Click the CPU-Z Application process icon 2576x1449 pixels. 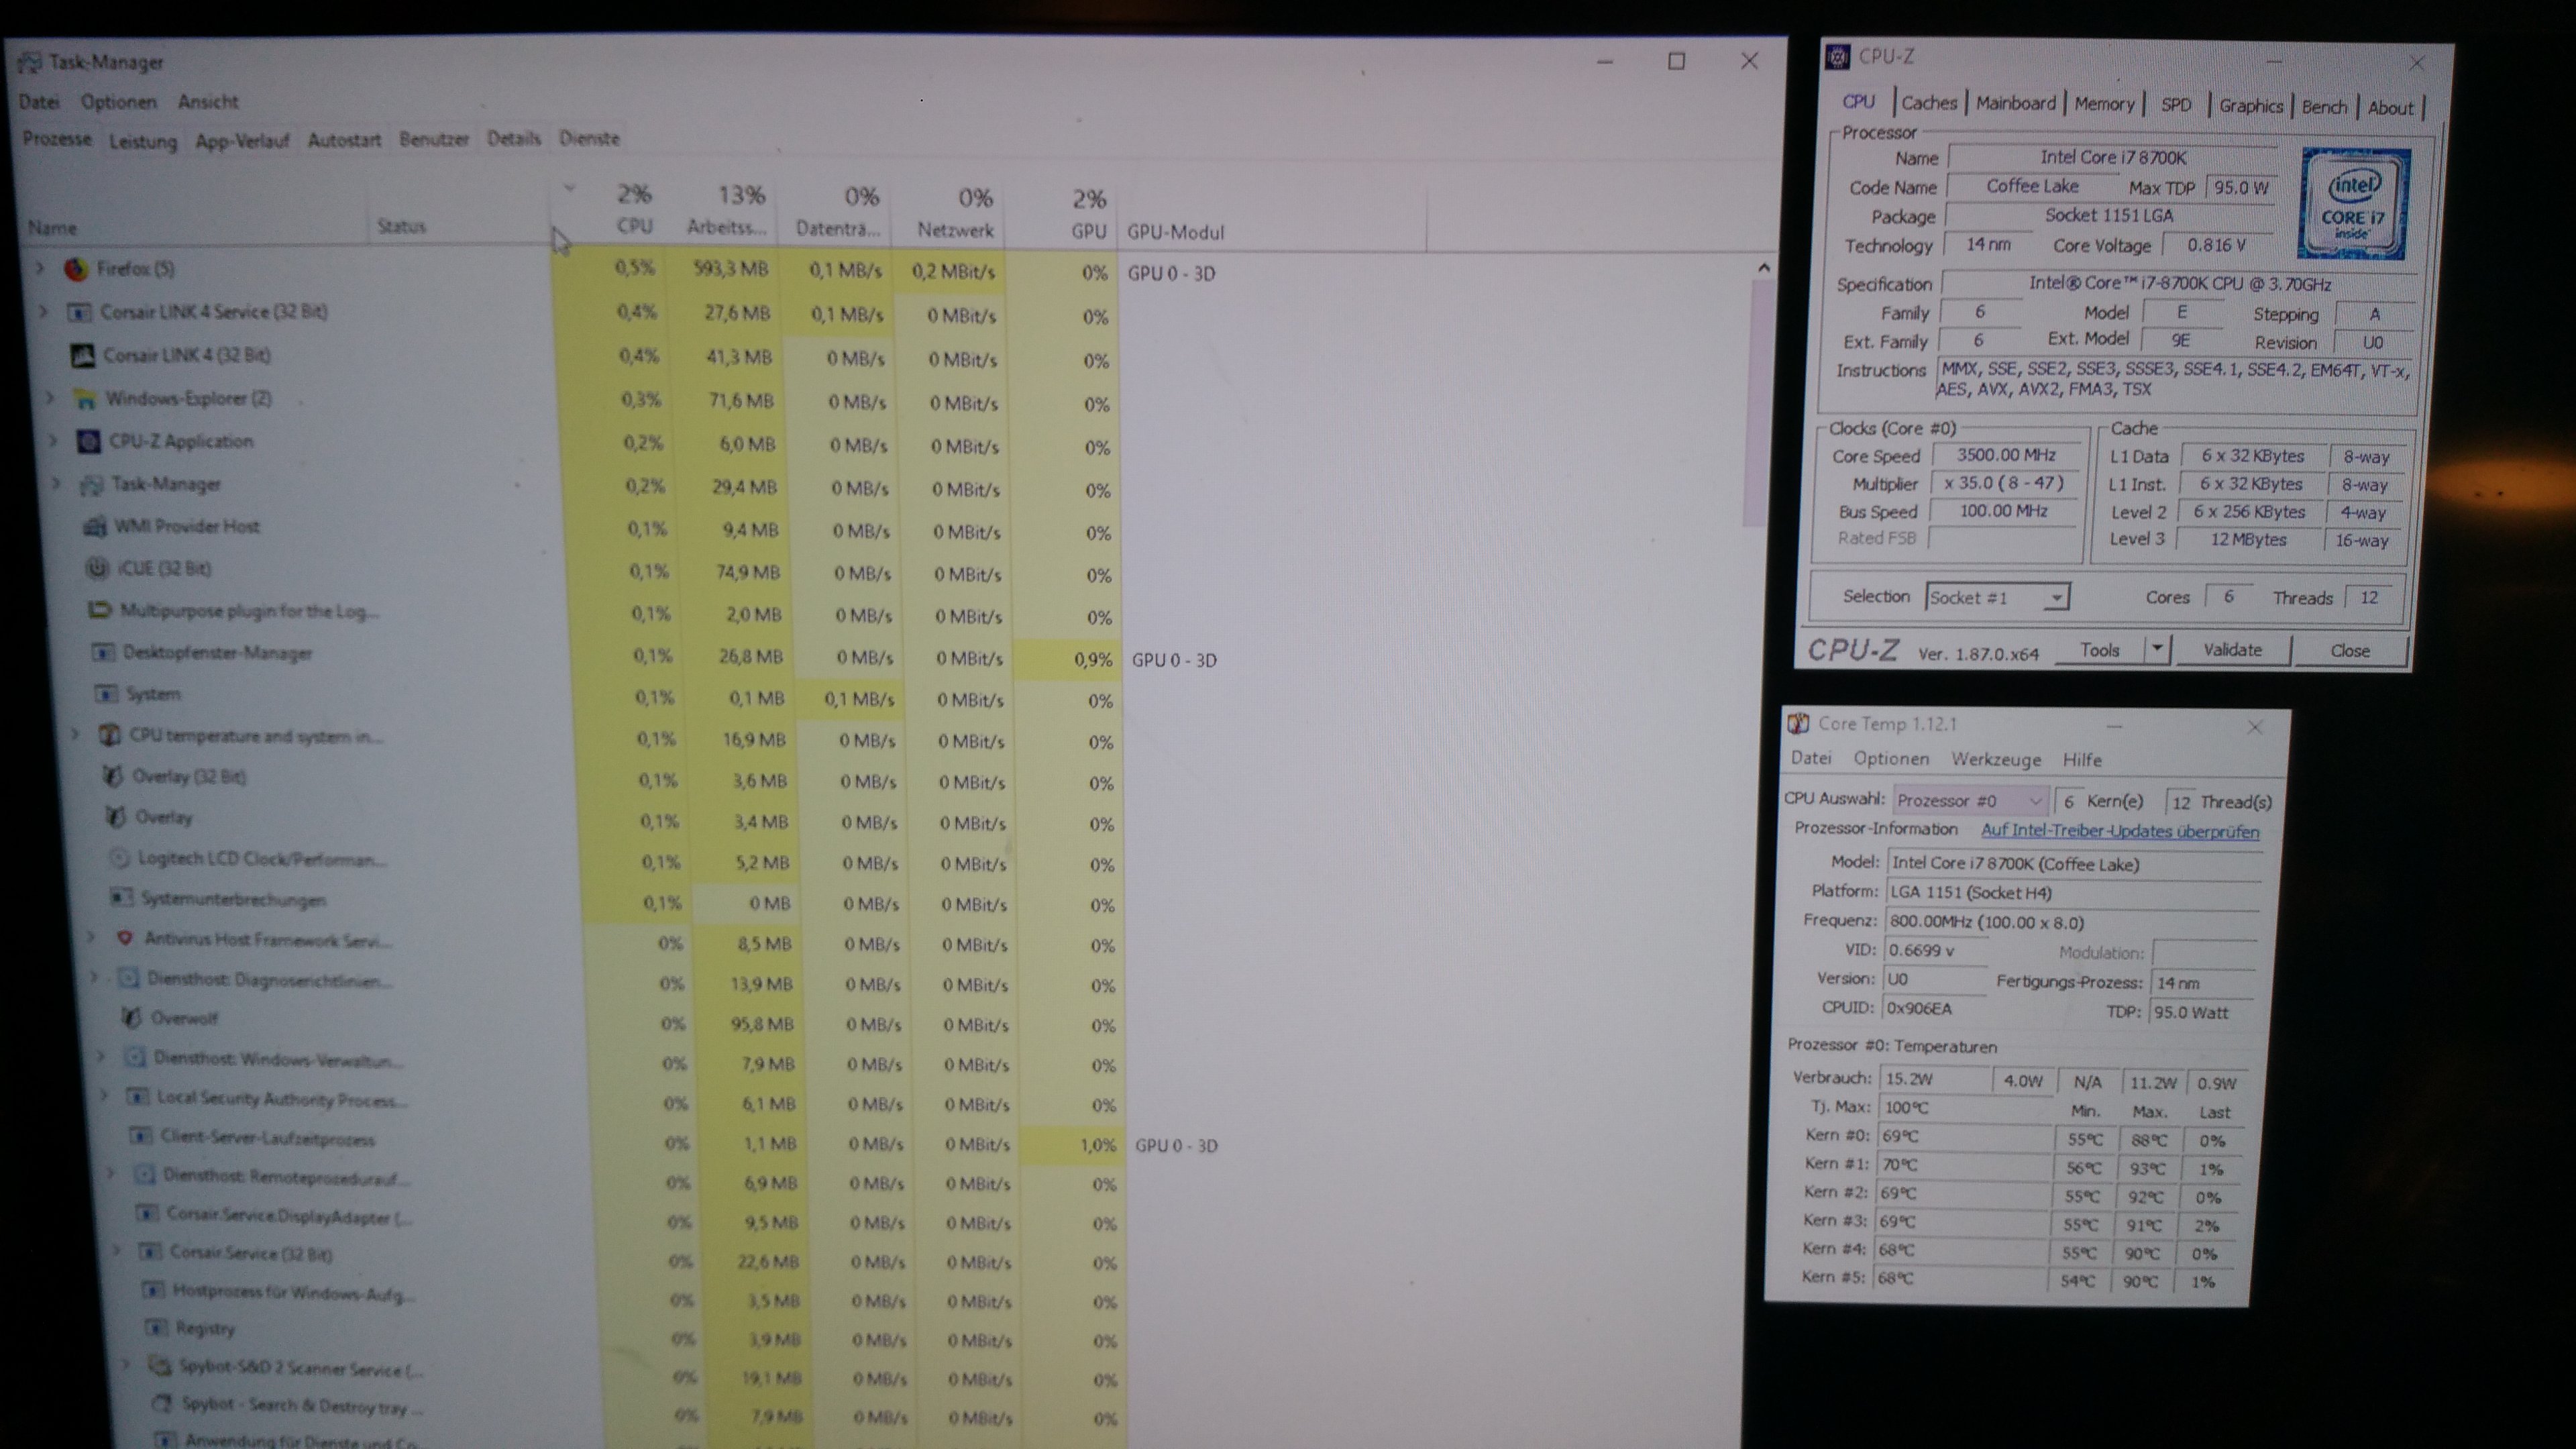(89, 441)
